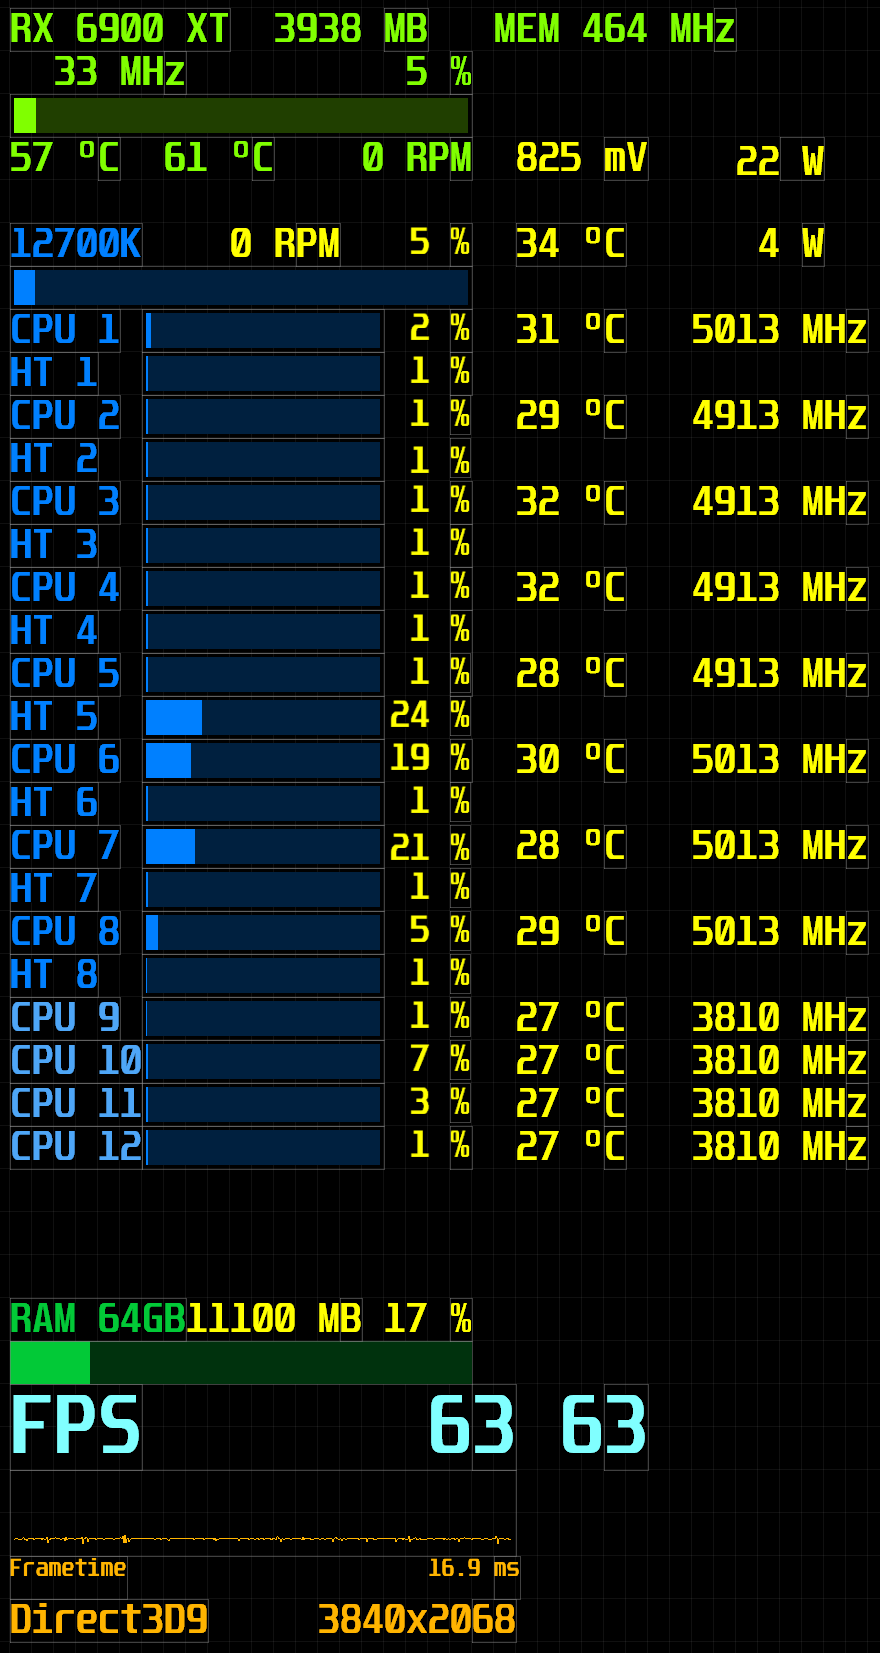Screen dimensions: 880x1653
Task: Click the HT 2 thread label
Action: coord(54,459)
